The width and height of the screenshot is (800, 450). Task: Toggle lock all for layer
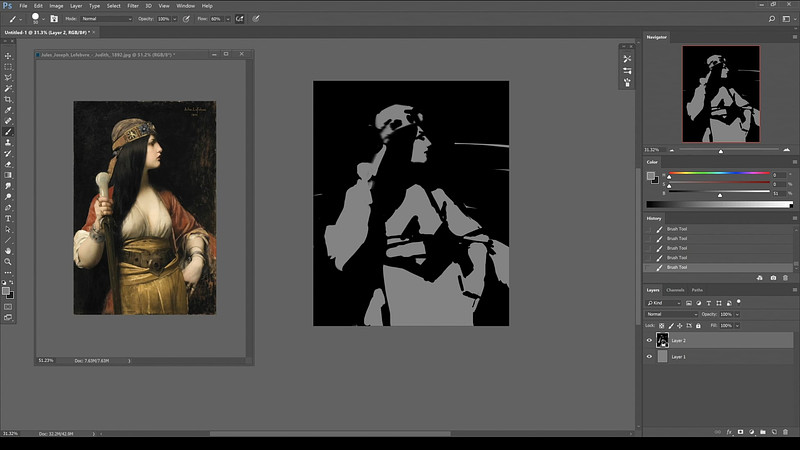click(x=698, y=326)
